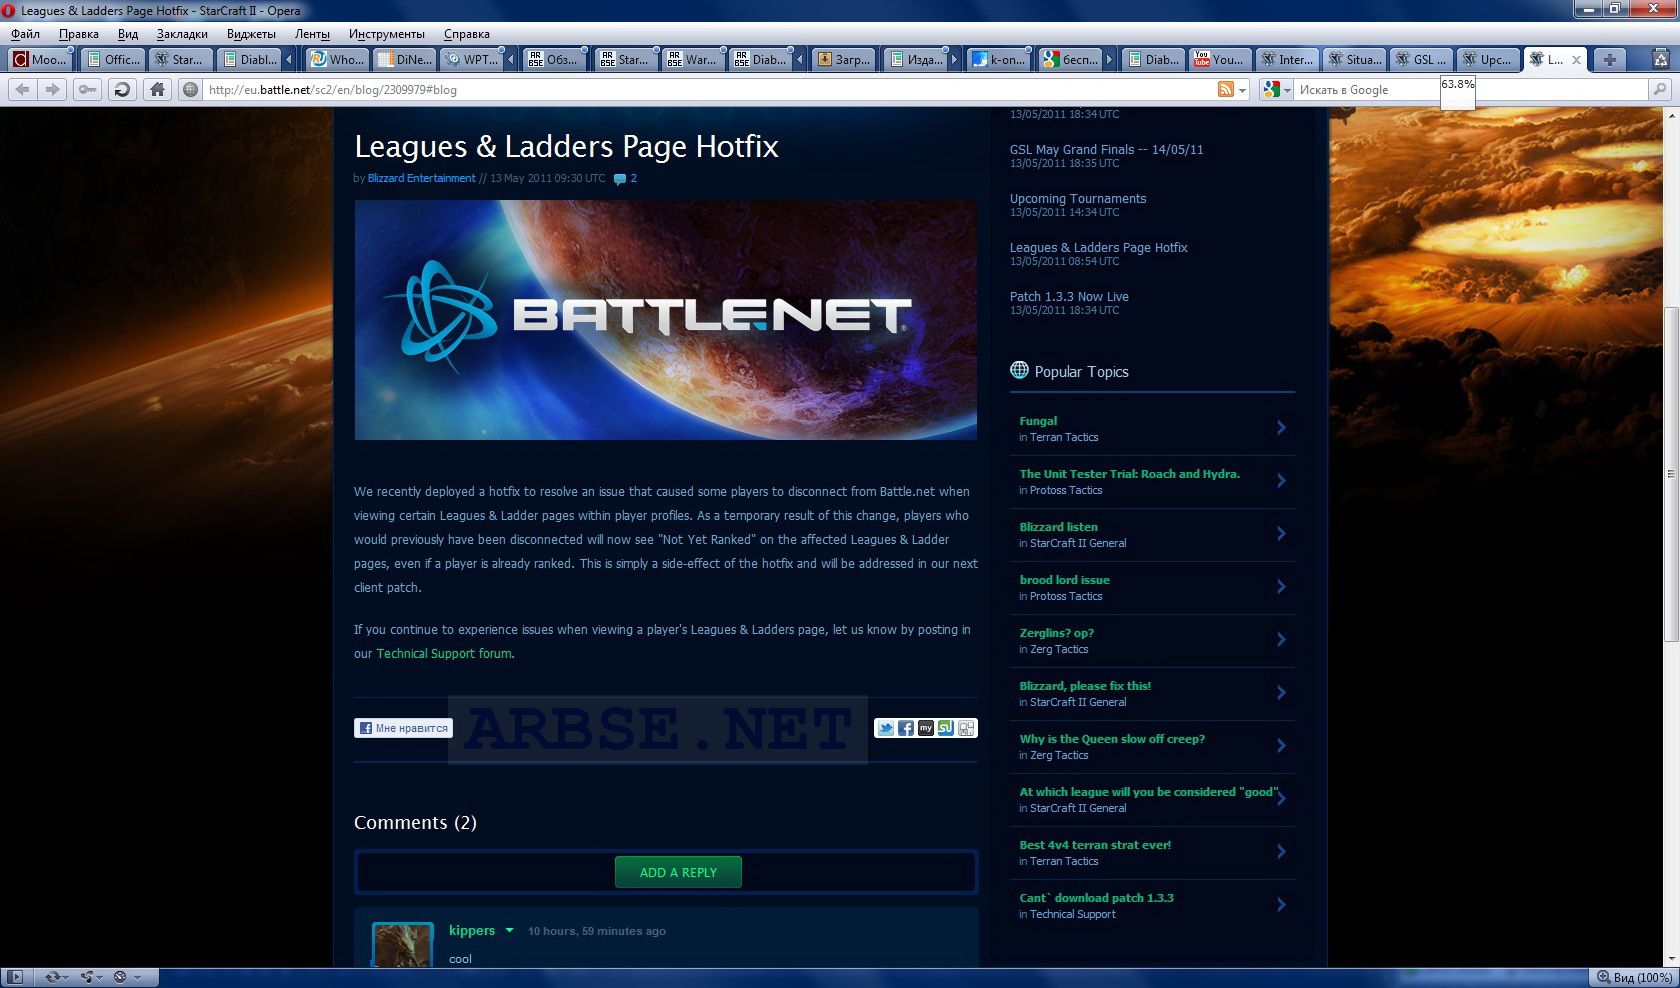Click the vertical page scrollbar thumb
This screenshot has height=988, width=1680.
click(1671, 474)
